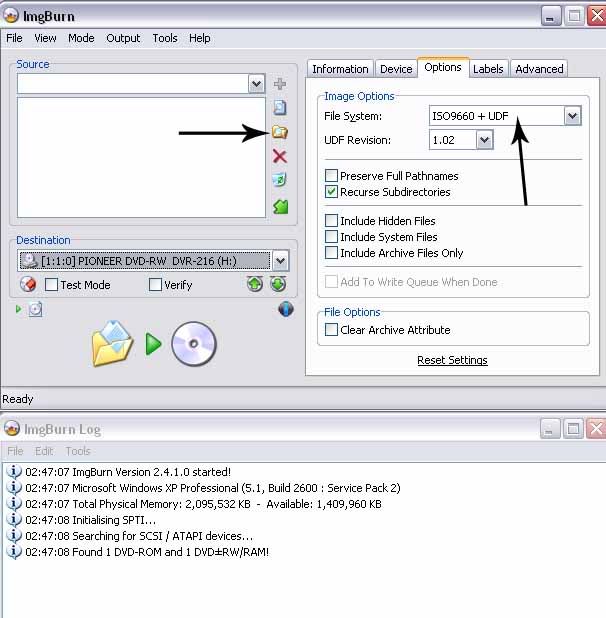Uncheck Recurse Subdirectories

[331, 192]
